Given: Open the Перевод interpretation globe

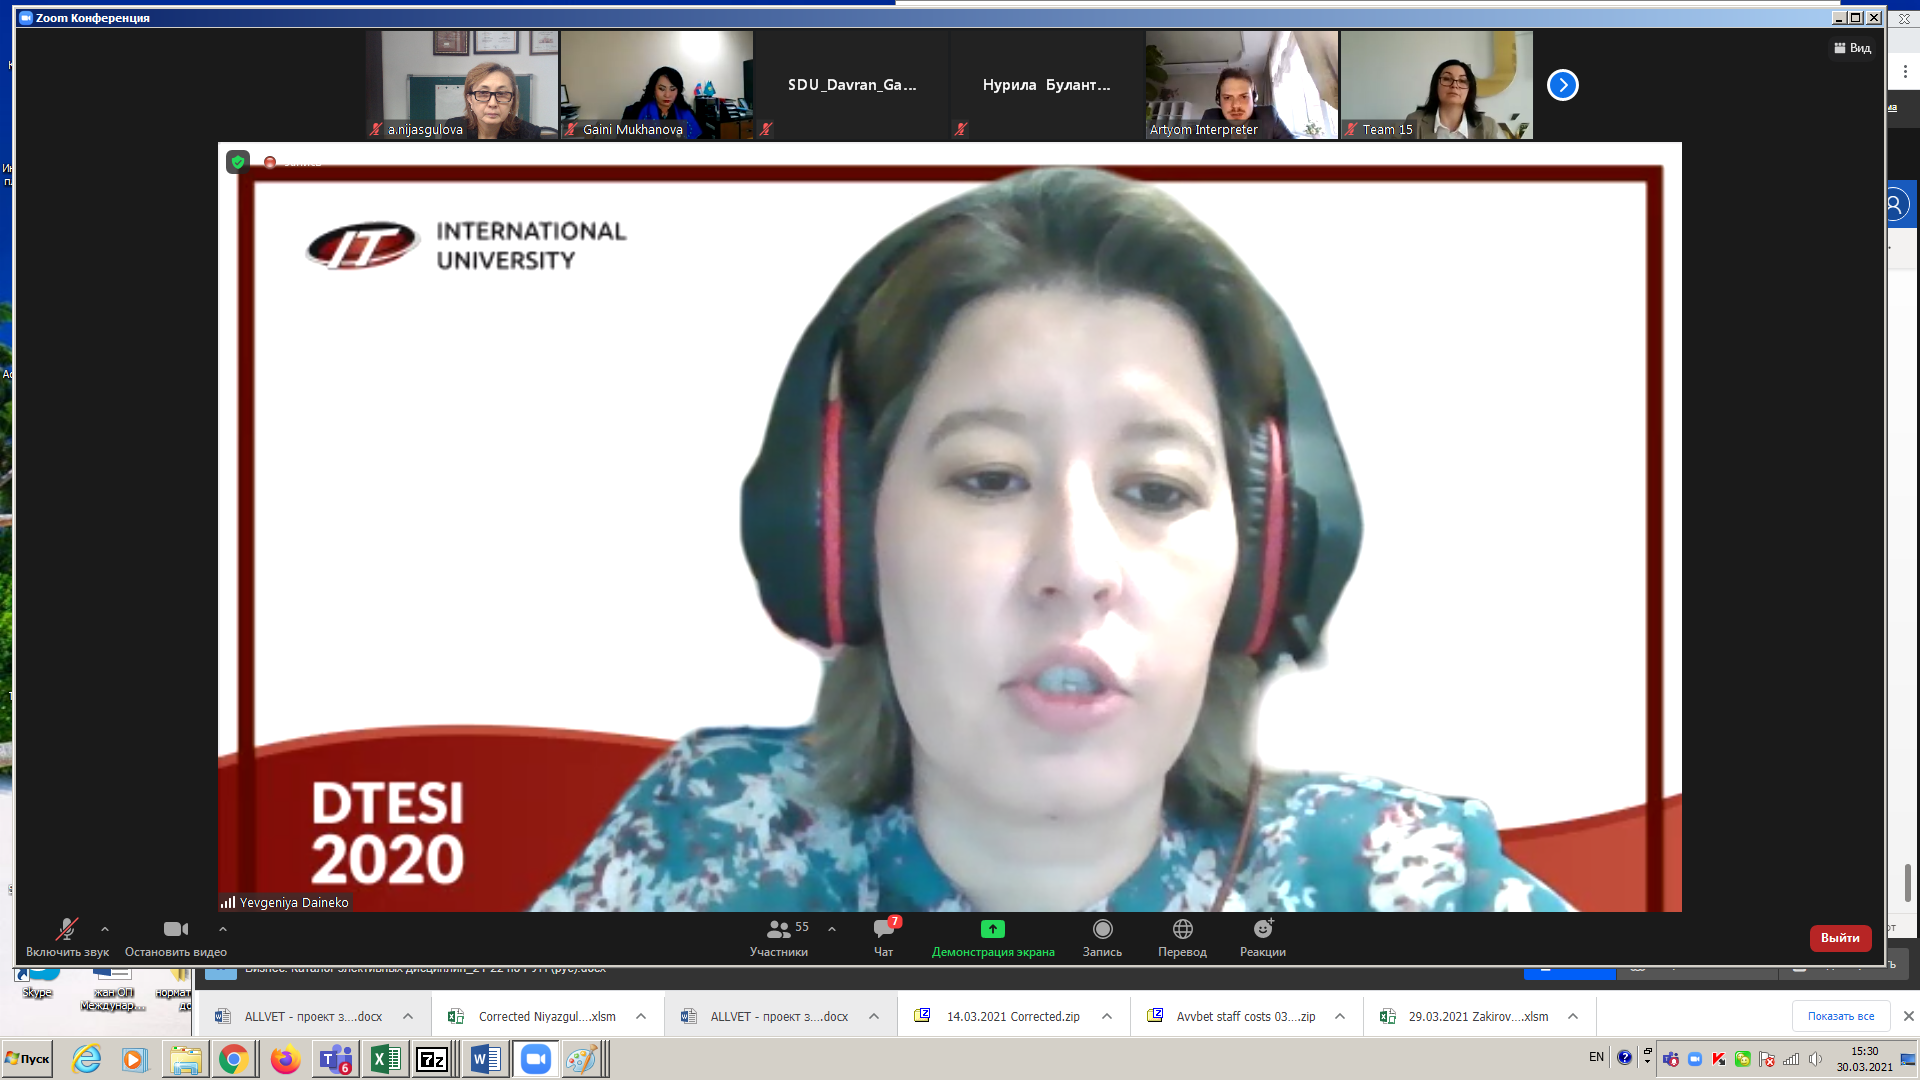Looking at the screenshot, I should [x=1182, y=929].
